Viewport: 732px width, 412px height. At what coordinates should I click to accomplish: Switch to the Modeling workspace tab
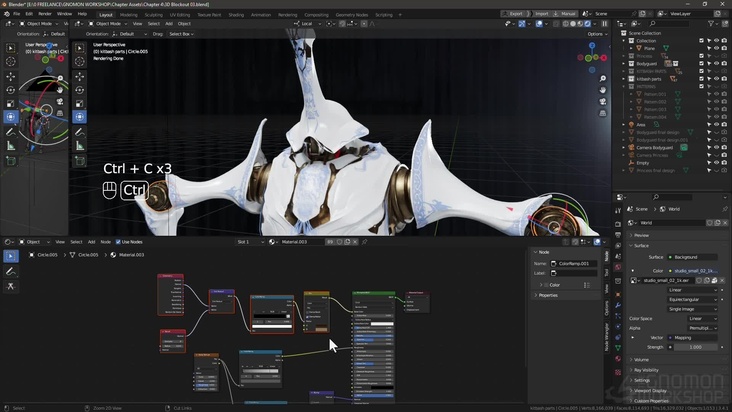129,15
